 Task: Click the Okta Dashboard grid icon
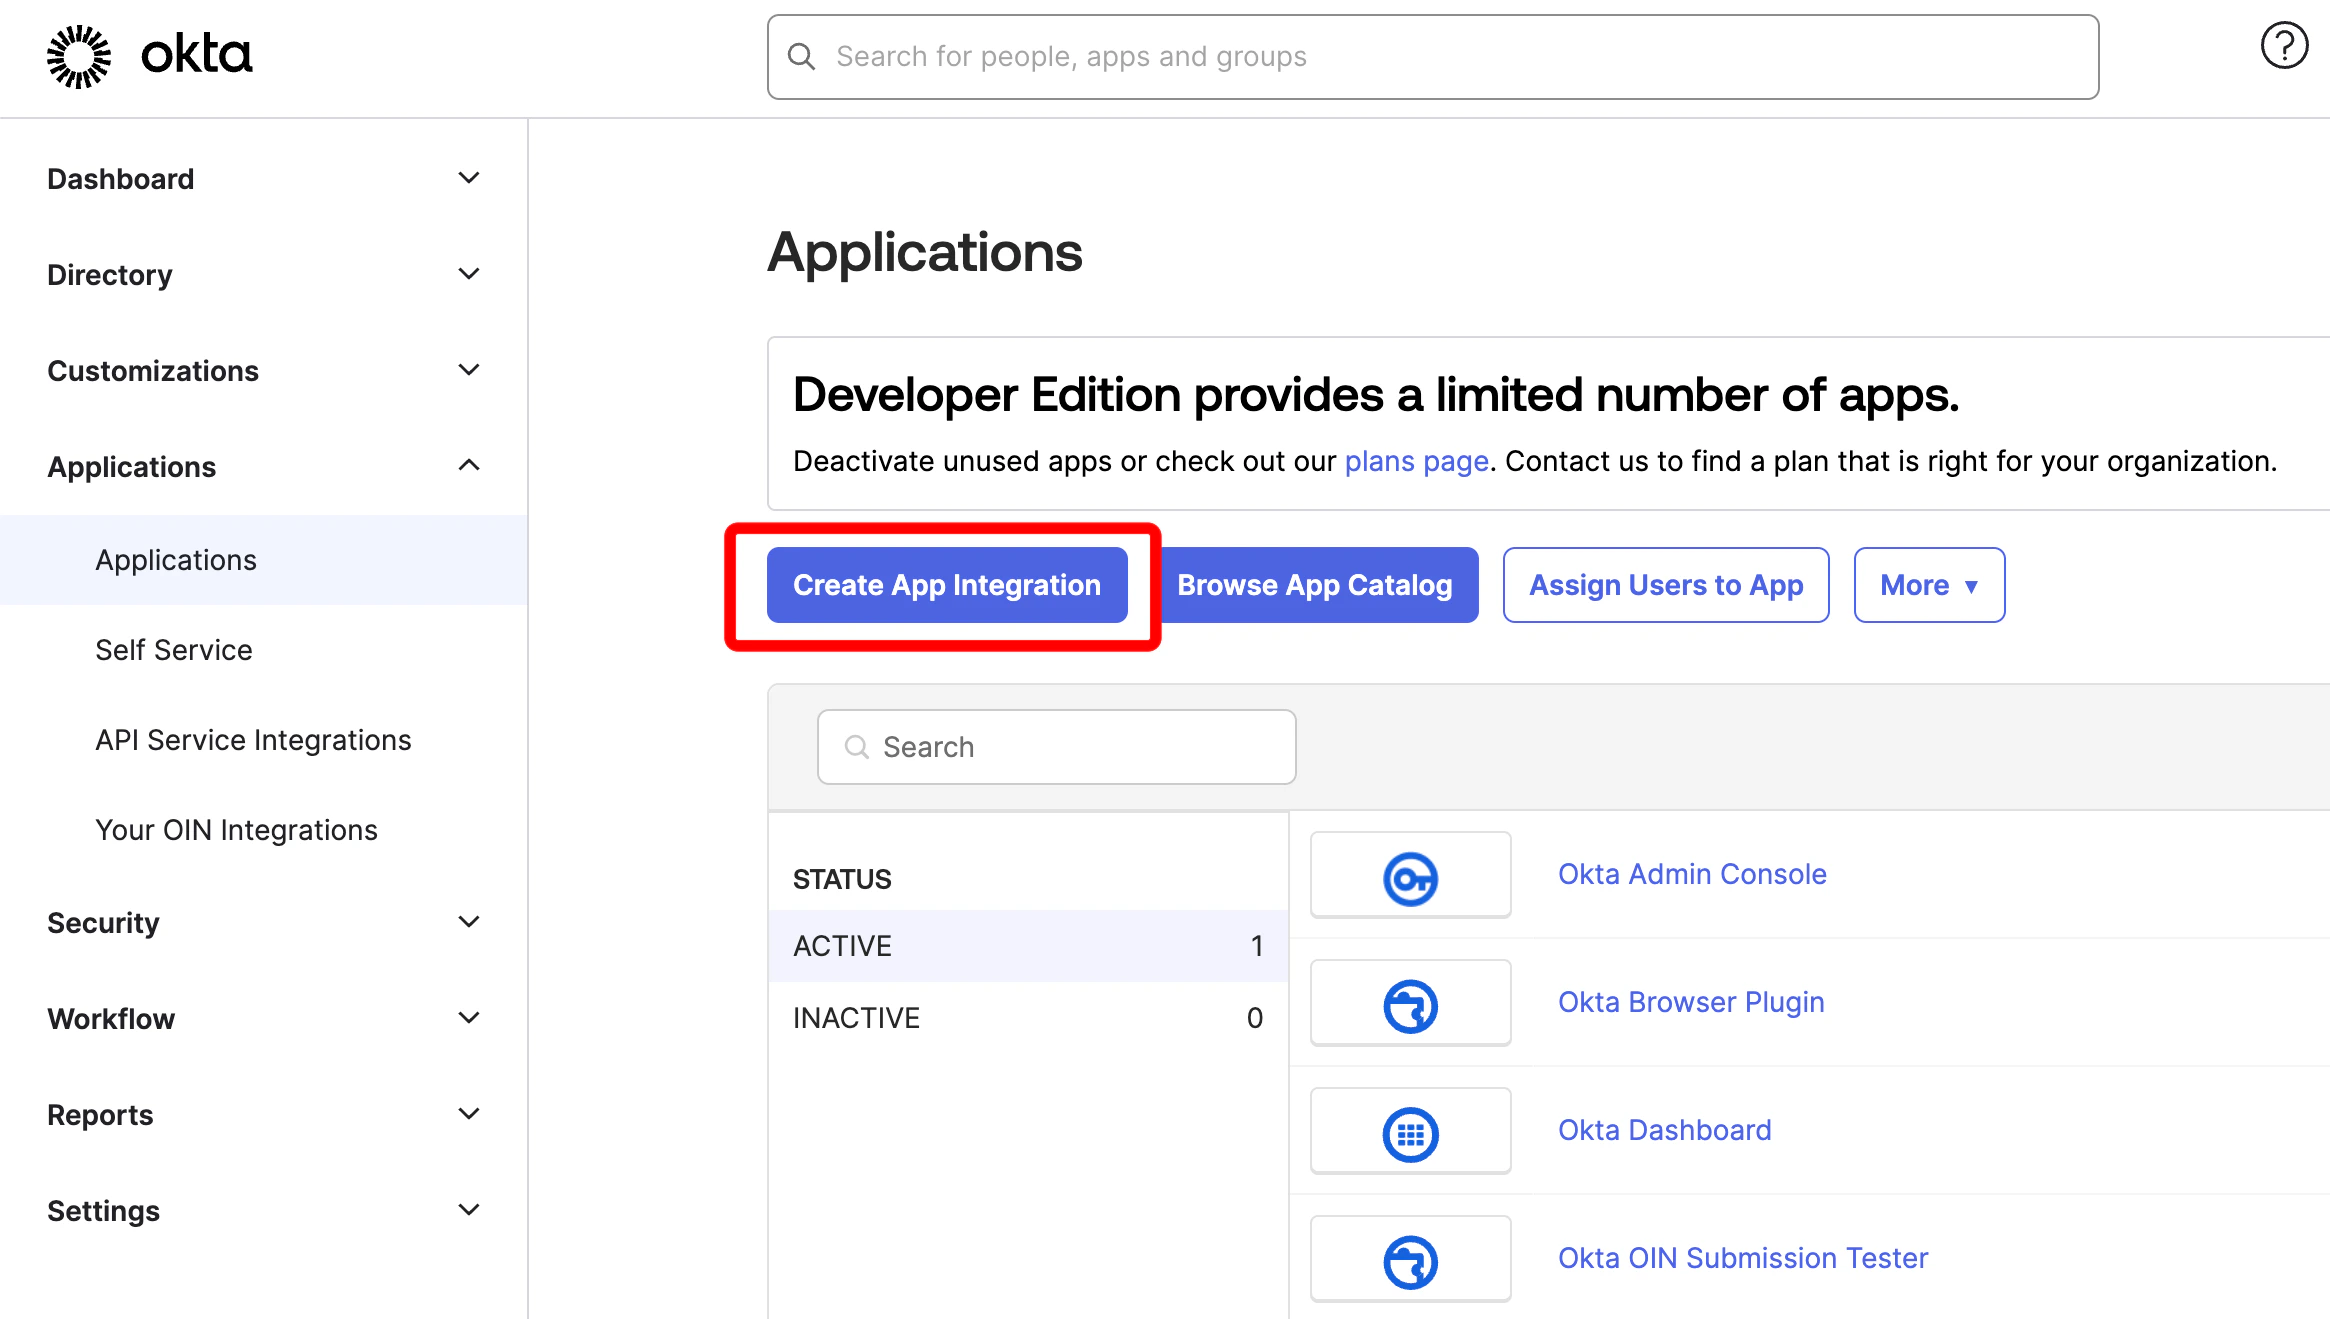tap(1410, 1130)
